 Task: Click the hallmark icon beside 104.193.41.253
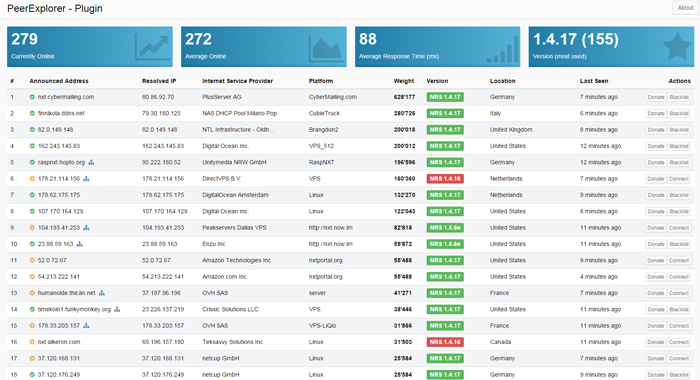86,228
